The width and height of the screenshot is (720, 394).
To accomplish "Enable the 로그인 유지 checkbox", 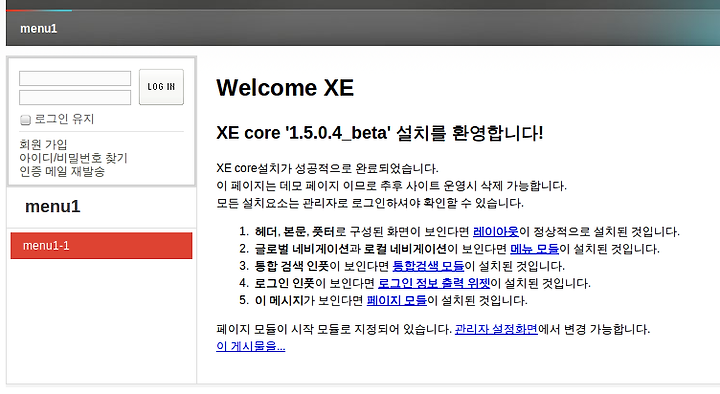I will click(25, 120).
